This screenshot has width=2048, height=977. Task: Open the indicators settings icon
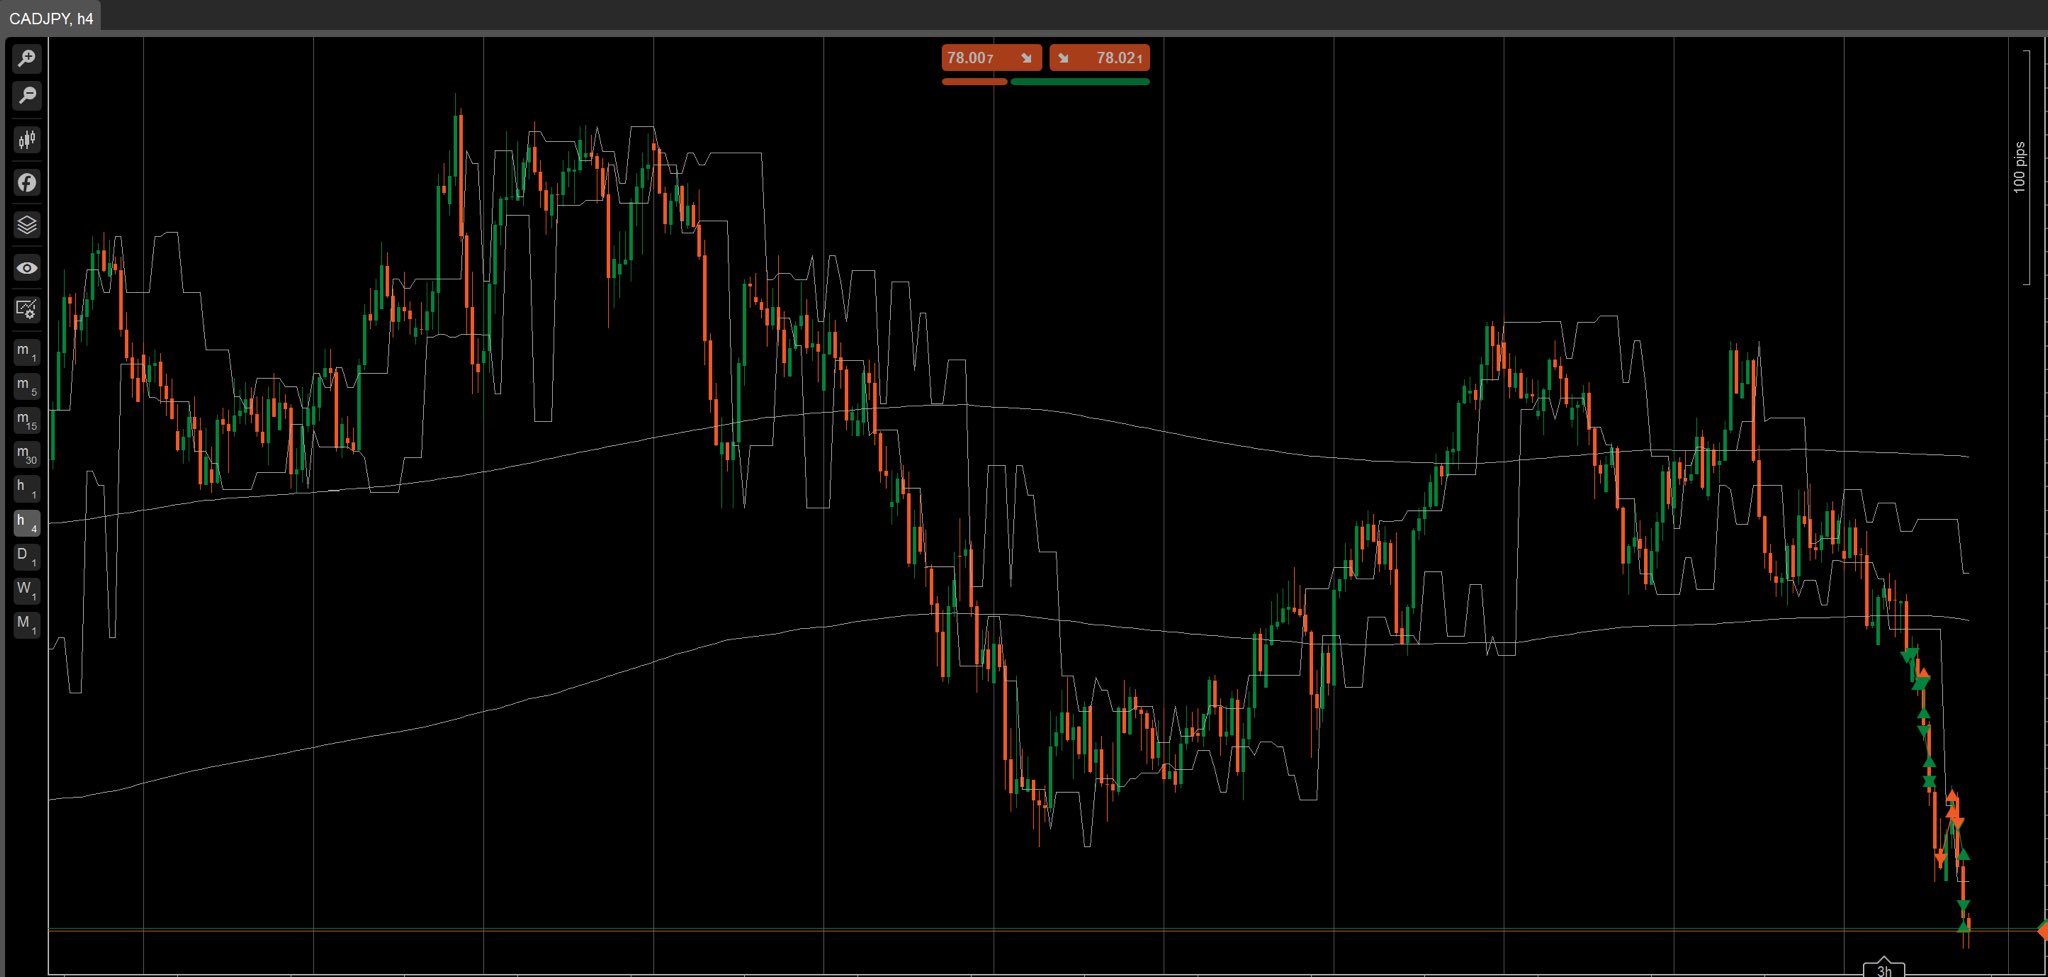tap(26, 139)
